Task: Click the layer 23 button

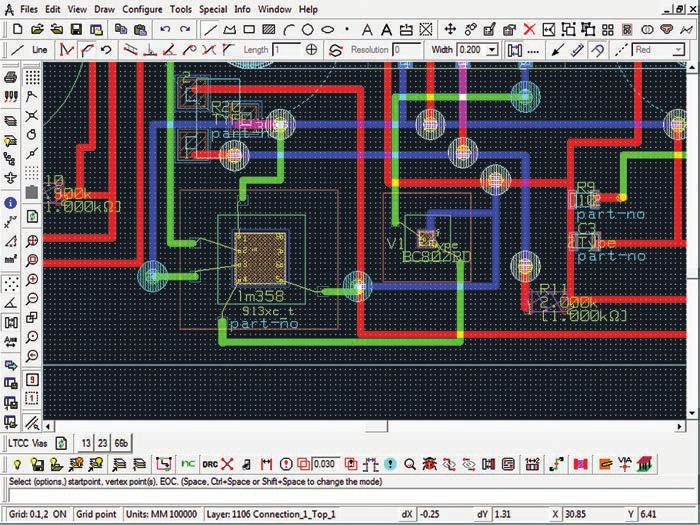Action: pos(103,443)
